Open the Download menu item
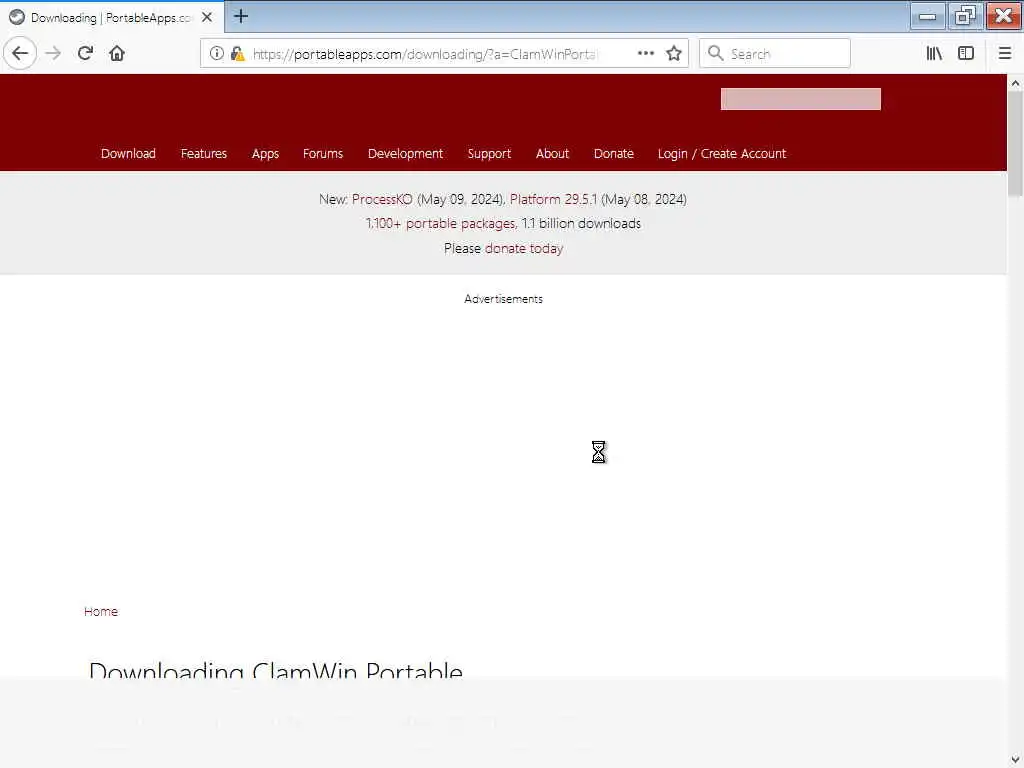Image resolution: width=1024 pixels, height=768 pixels. [x=128, y=153]
